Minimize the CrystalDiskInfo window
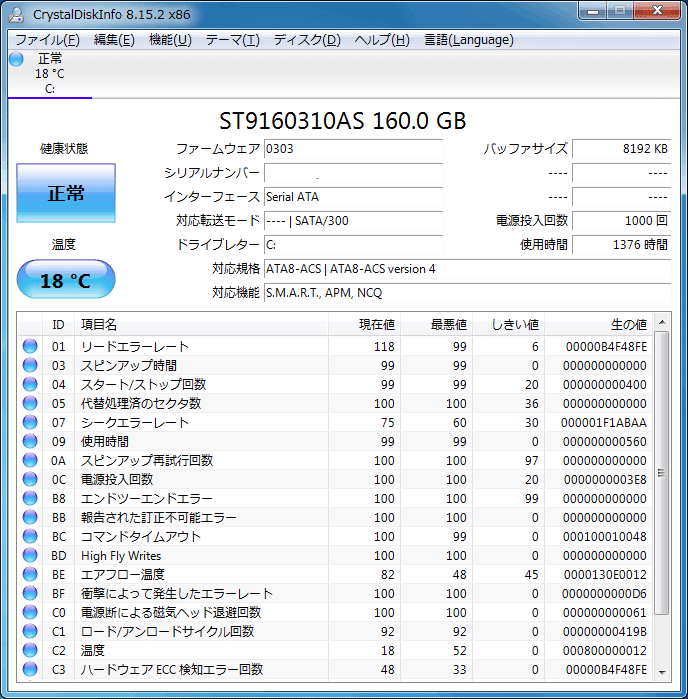 (x=593, y=11)
